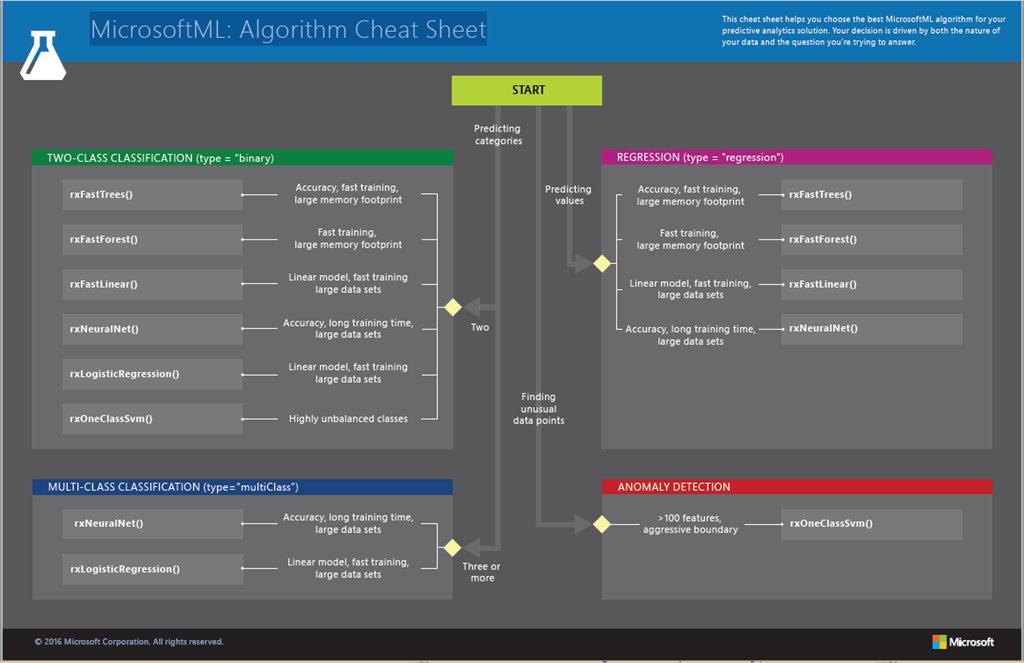Click the diamond next to Three or more

coord(452,547)
